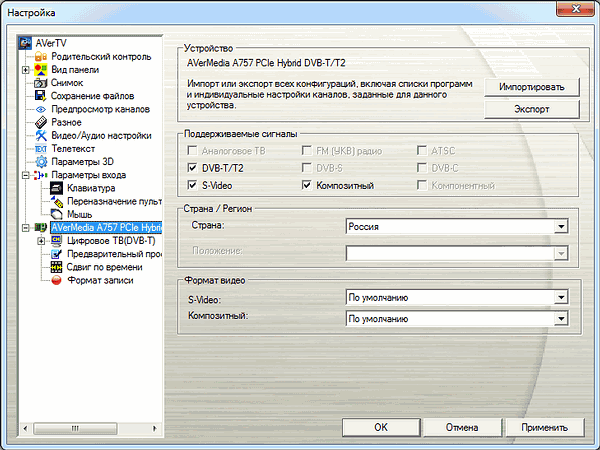Click the AVerMedia A757 device card icon

(x=41, y=227)
